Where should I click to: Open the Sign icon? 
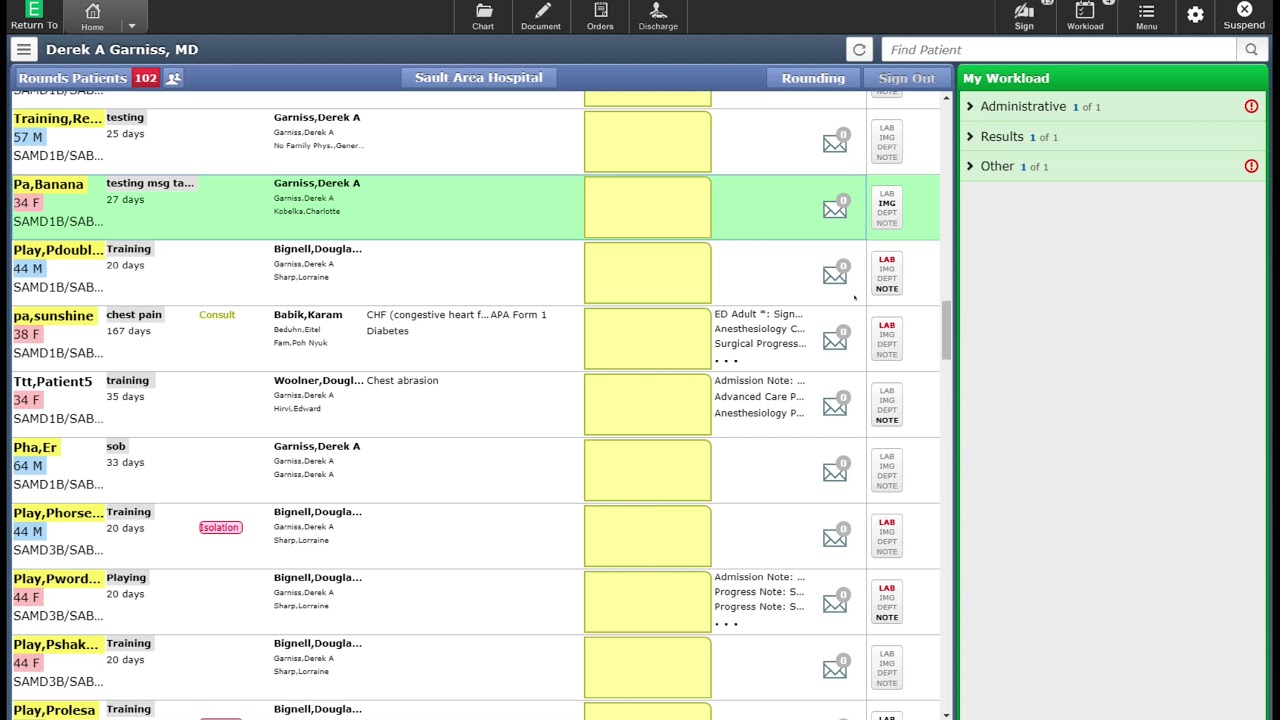[x=1024, y=16]
